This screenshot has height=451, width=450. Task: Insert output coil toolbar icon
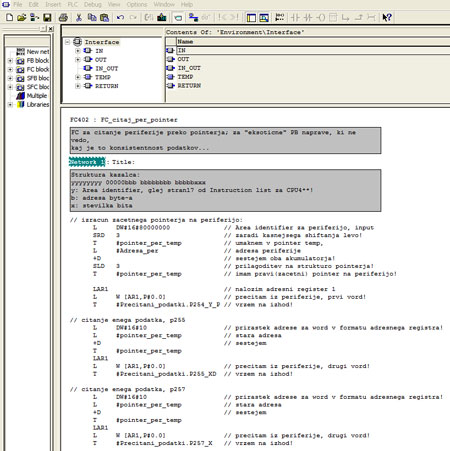pos(320,17)
